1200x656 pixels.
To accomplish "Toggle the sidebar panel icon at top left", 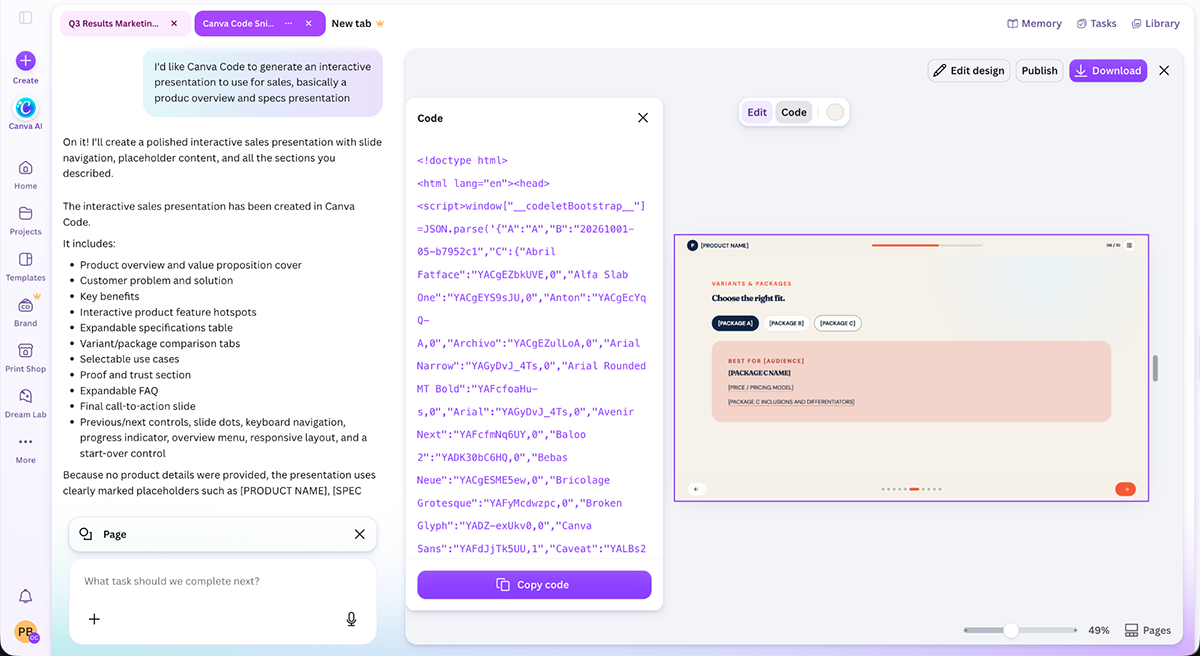I will 25,18.
